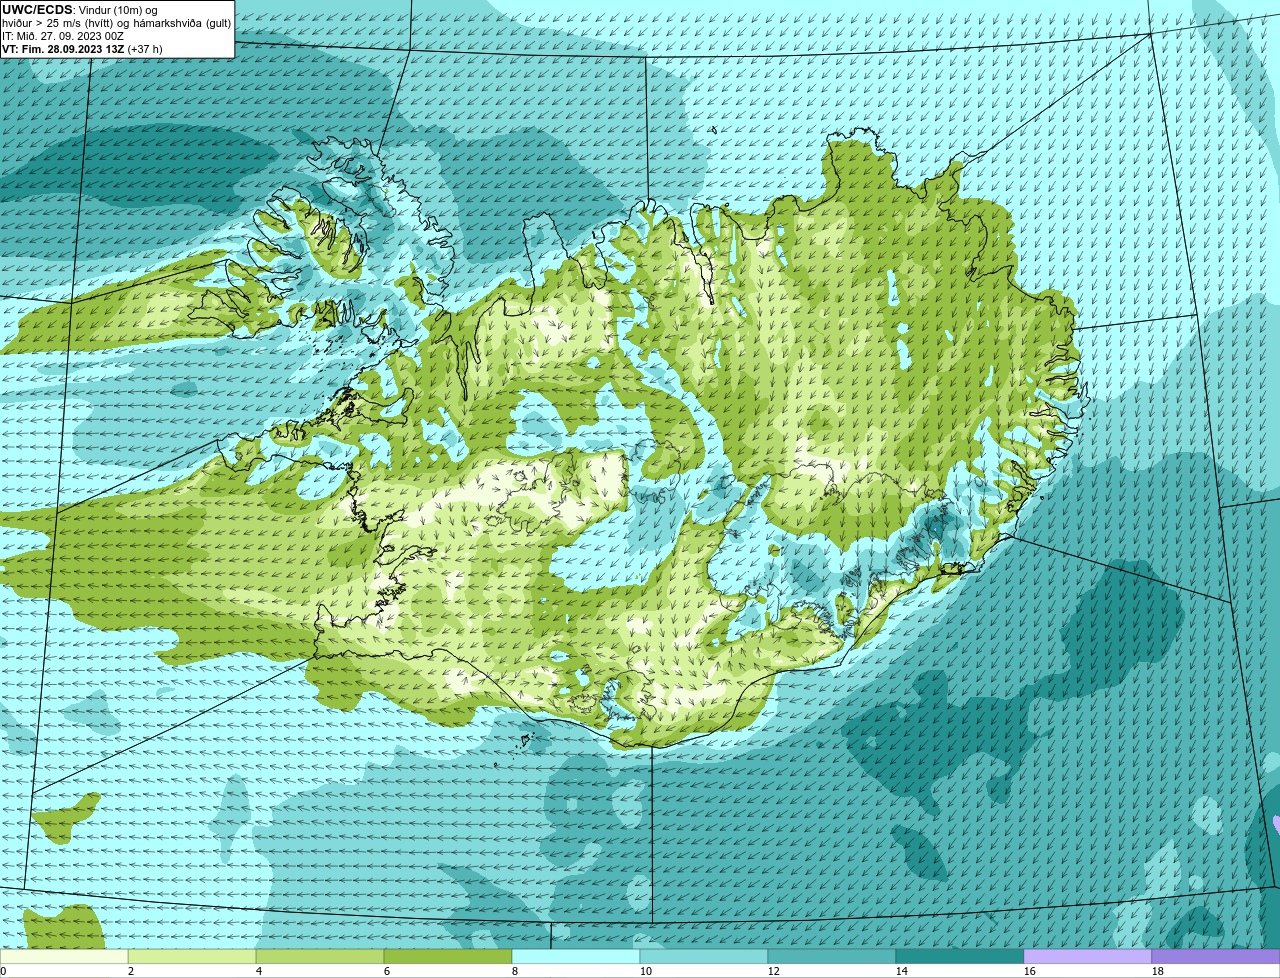The height and width of the screenshot is (978, 1280).
Task: Click the legend scale label '6'
Action: (387, 971)
